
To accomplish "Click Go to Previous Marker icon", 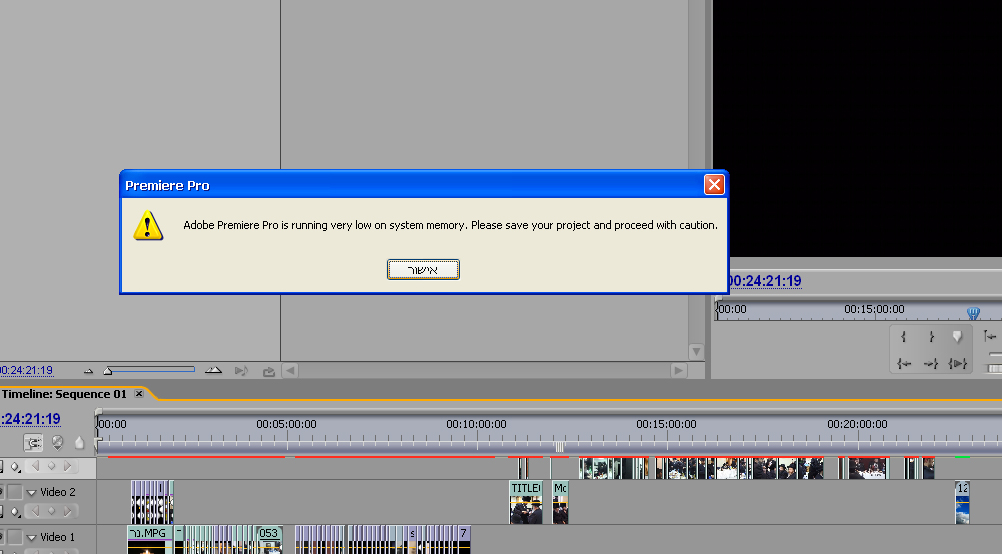I will pyautogui.click(x=990, y=336).
